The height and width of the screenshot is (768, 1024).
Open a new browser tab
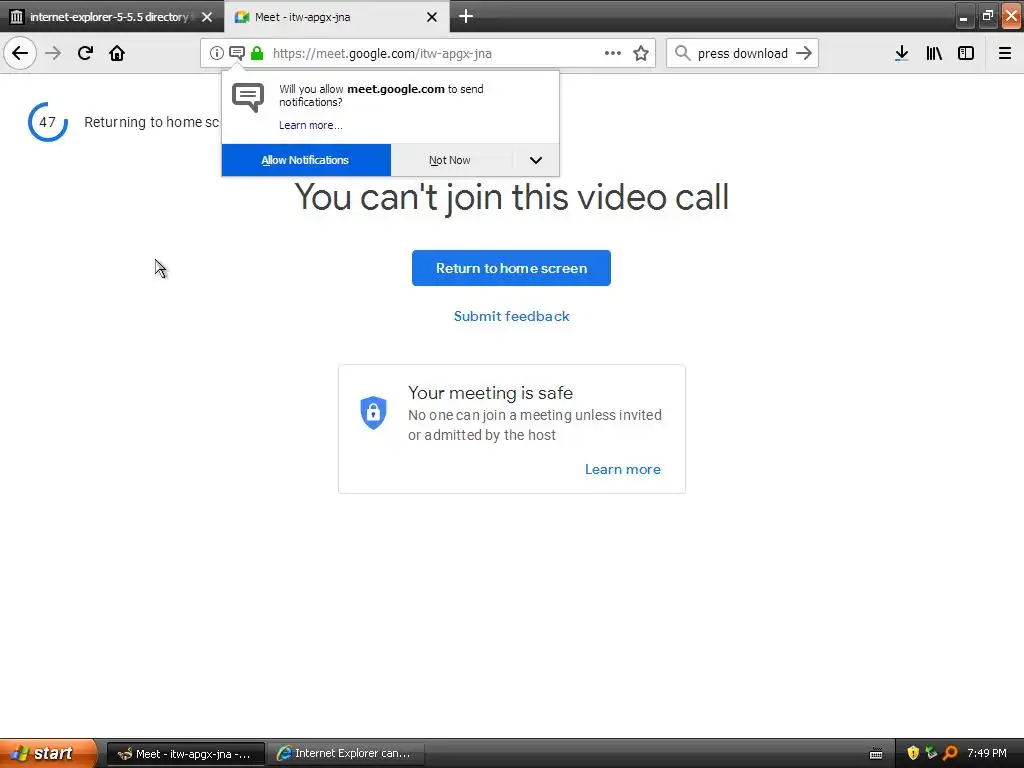[466, 16]
